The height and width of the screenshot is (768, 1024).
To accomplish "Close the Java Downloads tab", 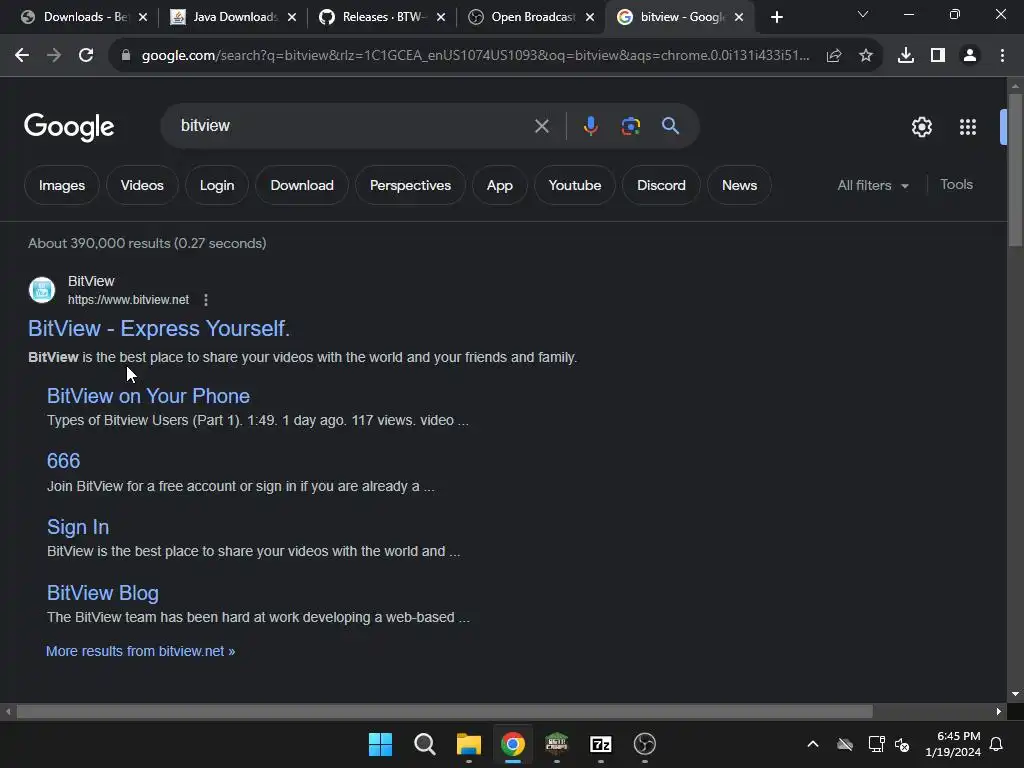I will [x=292, y=17].
